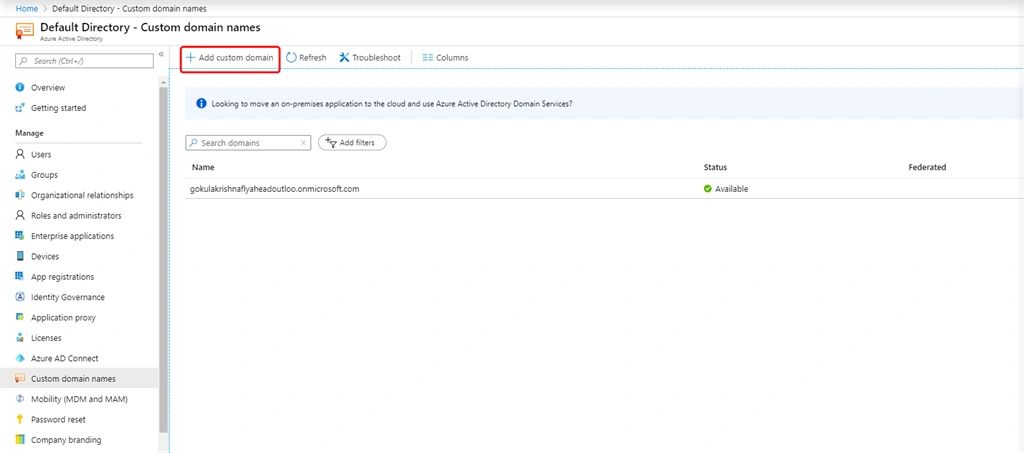The image size is (1024, 453).
Task: Click the Federated column header
Action: point(927,167)
